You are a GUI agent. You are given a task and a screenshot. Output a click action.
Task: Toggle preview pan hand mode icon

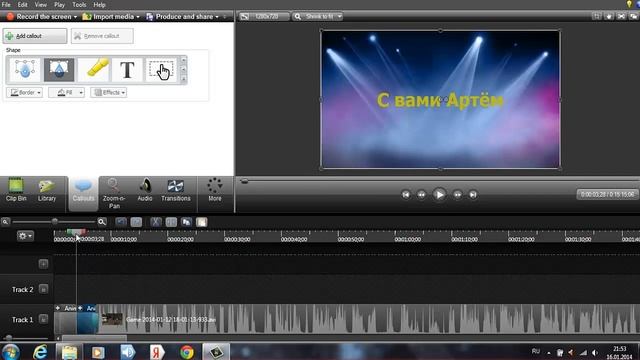(x=609, y=16)
